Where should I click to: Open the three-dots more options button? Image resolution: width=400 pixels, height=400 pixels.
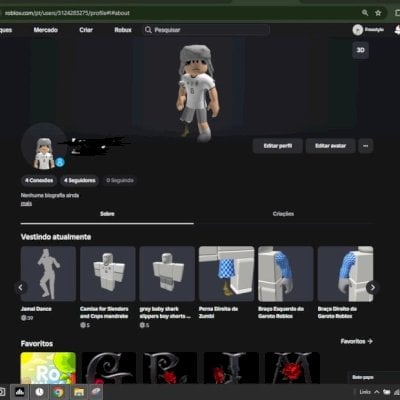tap(366, 146)
